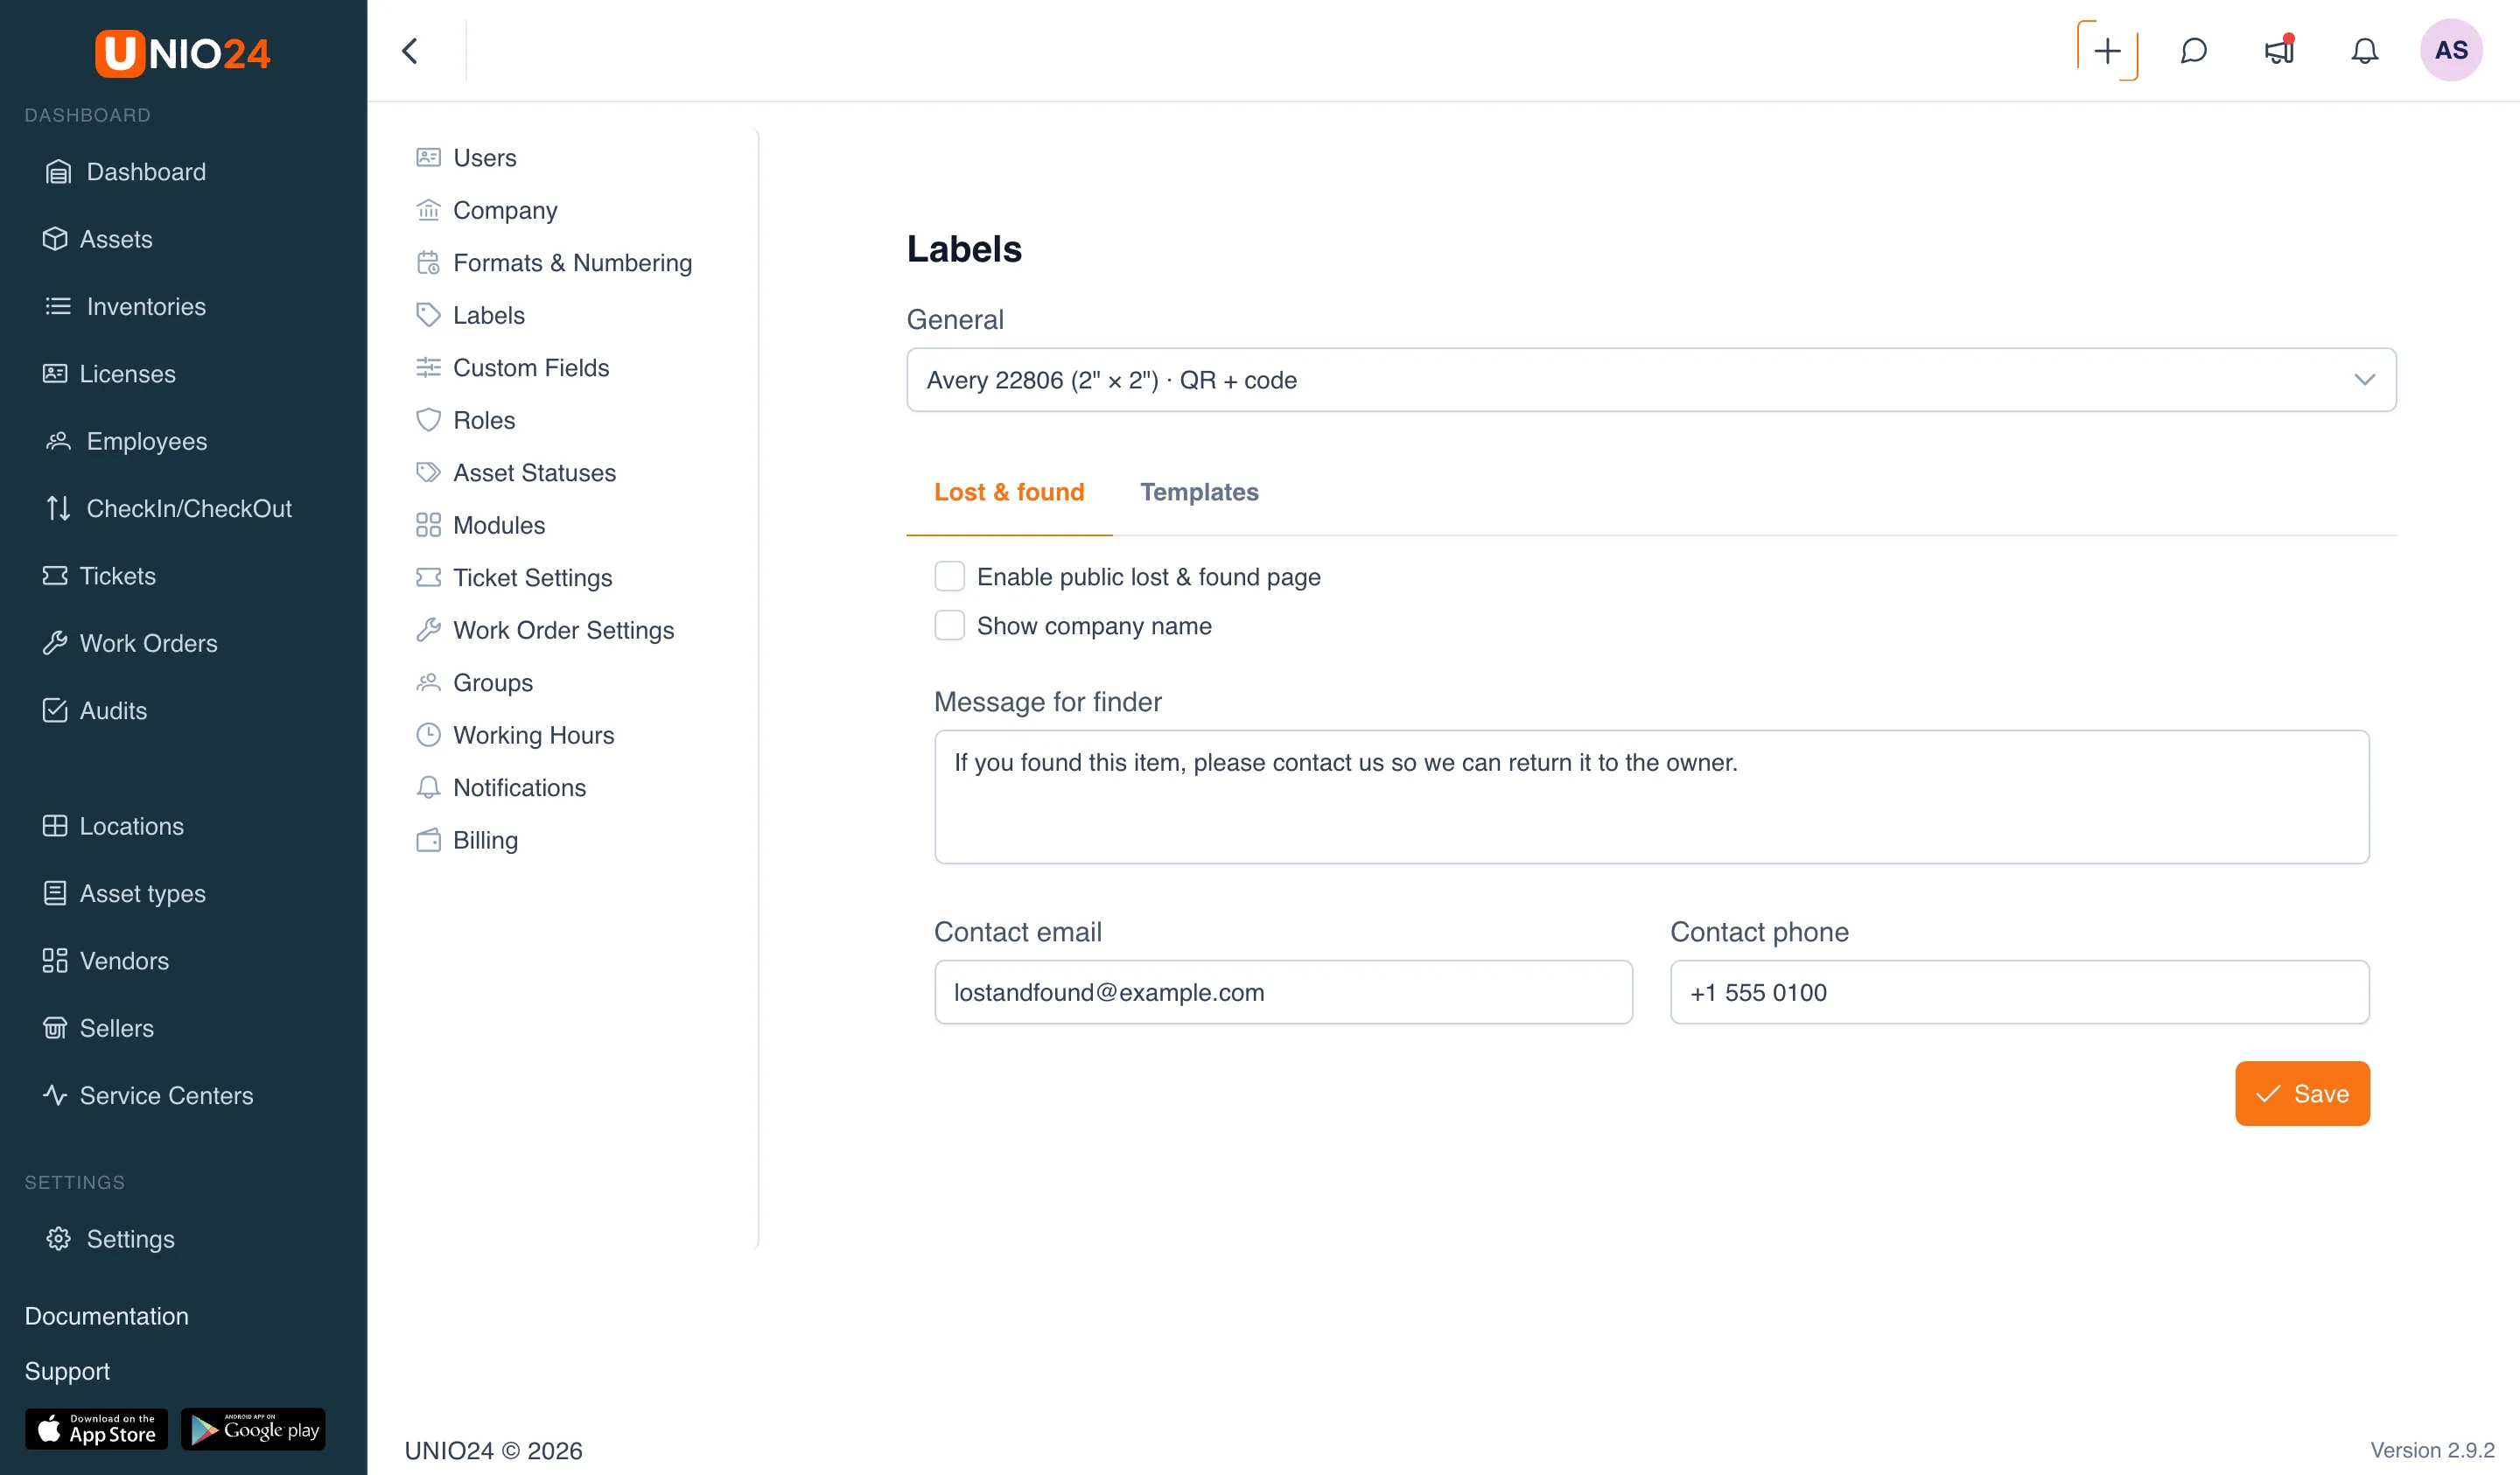
Task: Click the Working Hours clock icon
Action: (428, 735)
